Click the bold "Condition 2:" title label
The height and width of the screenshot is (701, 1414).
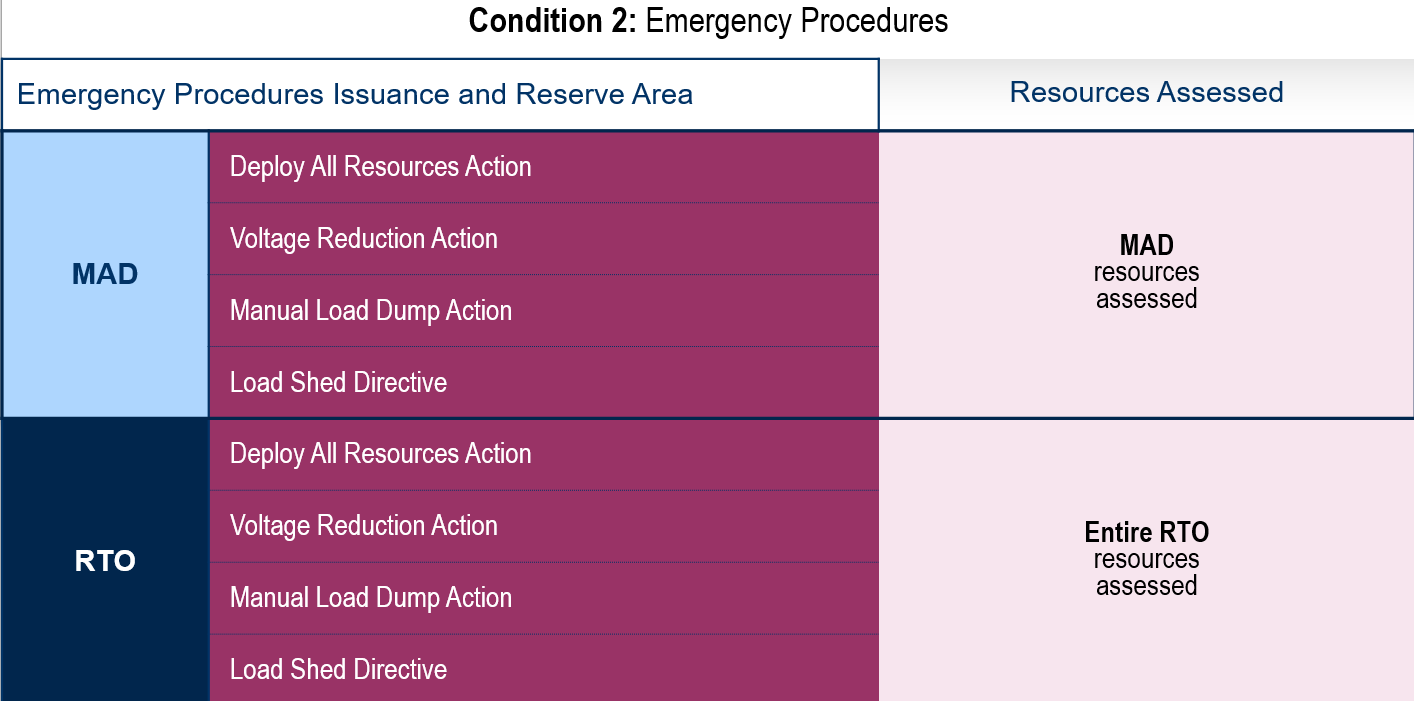click(x=552, y=21)
